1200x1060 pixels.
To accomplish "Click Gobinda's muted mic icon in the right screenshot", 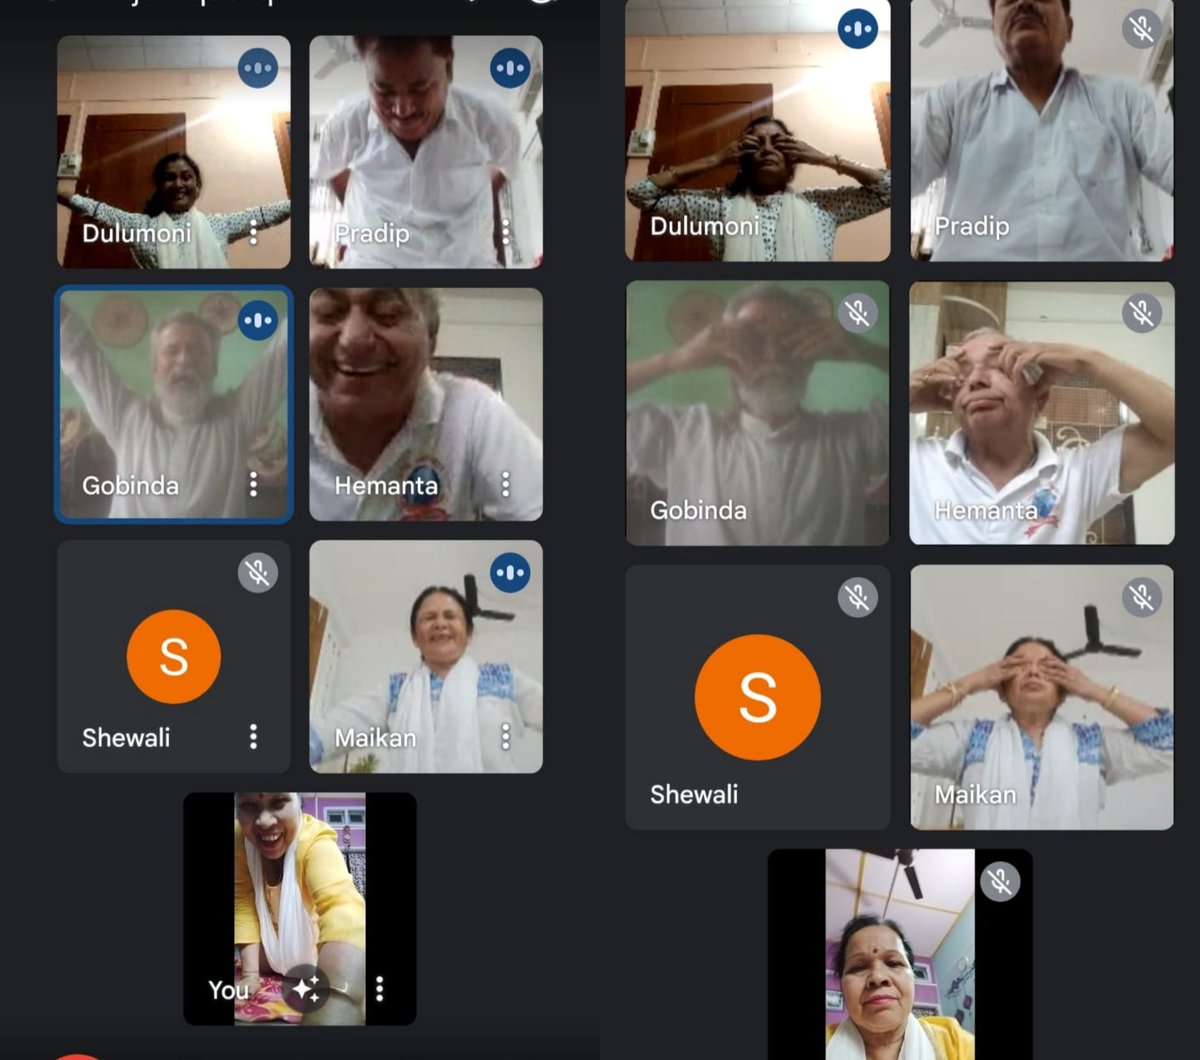I will pos(858,312).
